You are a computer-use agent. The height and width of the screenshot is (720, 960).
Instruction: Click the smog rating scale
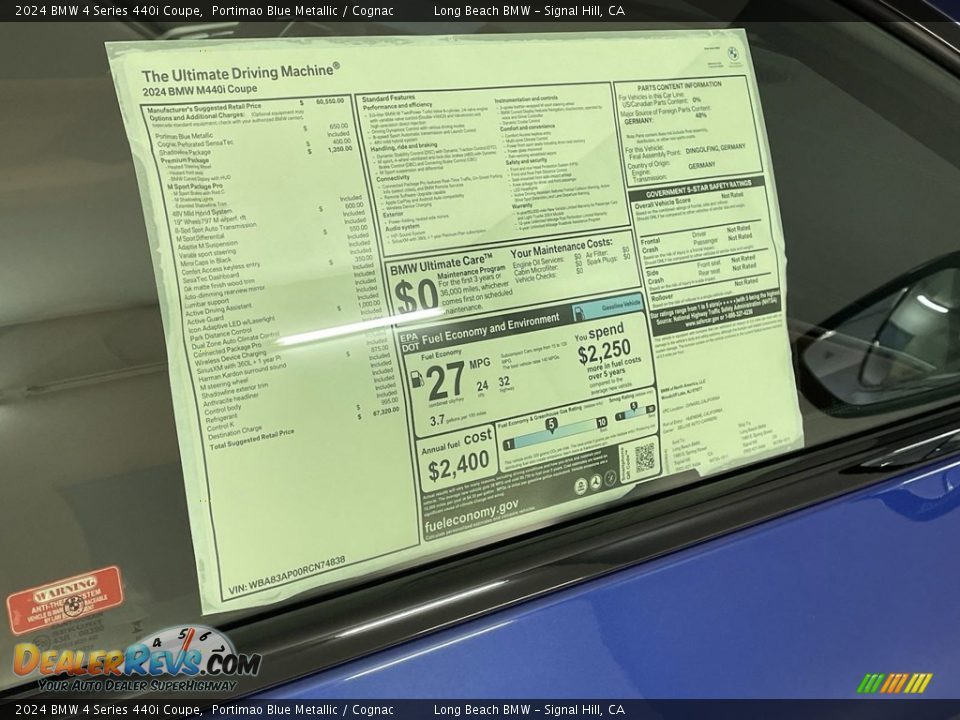[x=634, y=411]
